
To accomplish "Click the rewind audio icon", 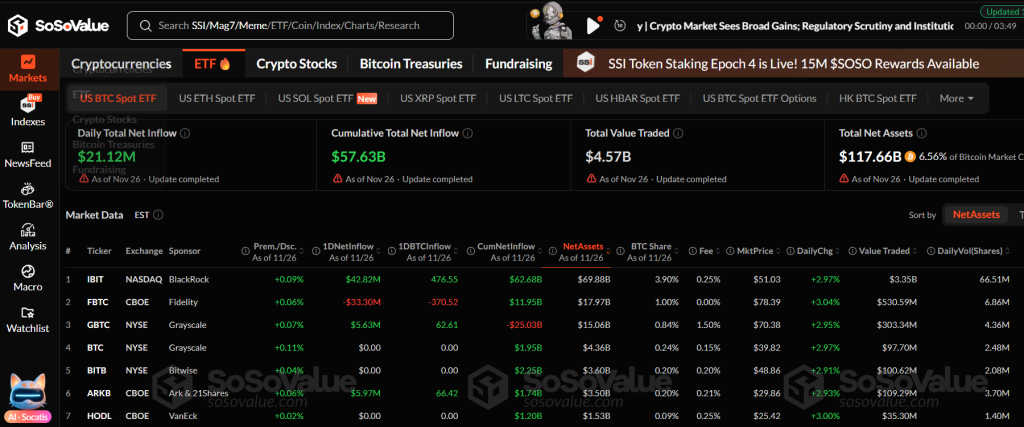I will [x=622, y=25].
